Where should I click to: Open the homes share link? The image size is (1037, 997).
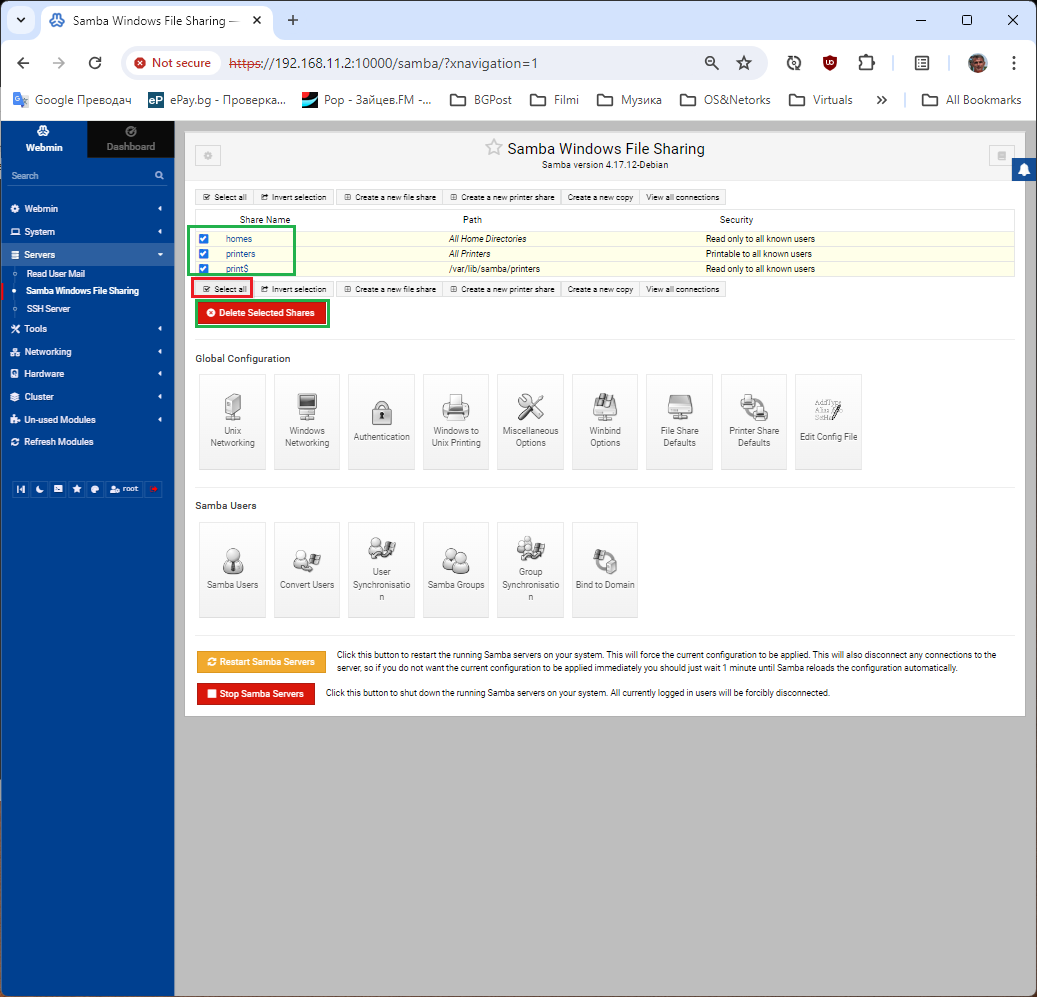point(239,239)
